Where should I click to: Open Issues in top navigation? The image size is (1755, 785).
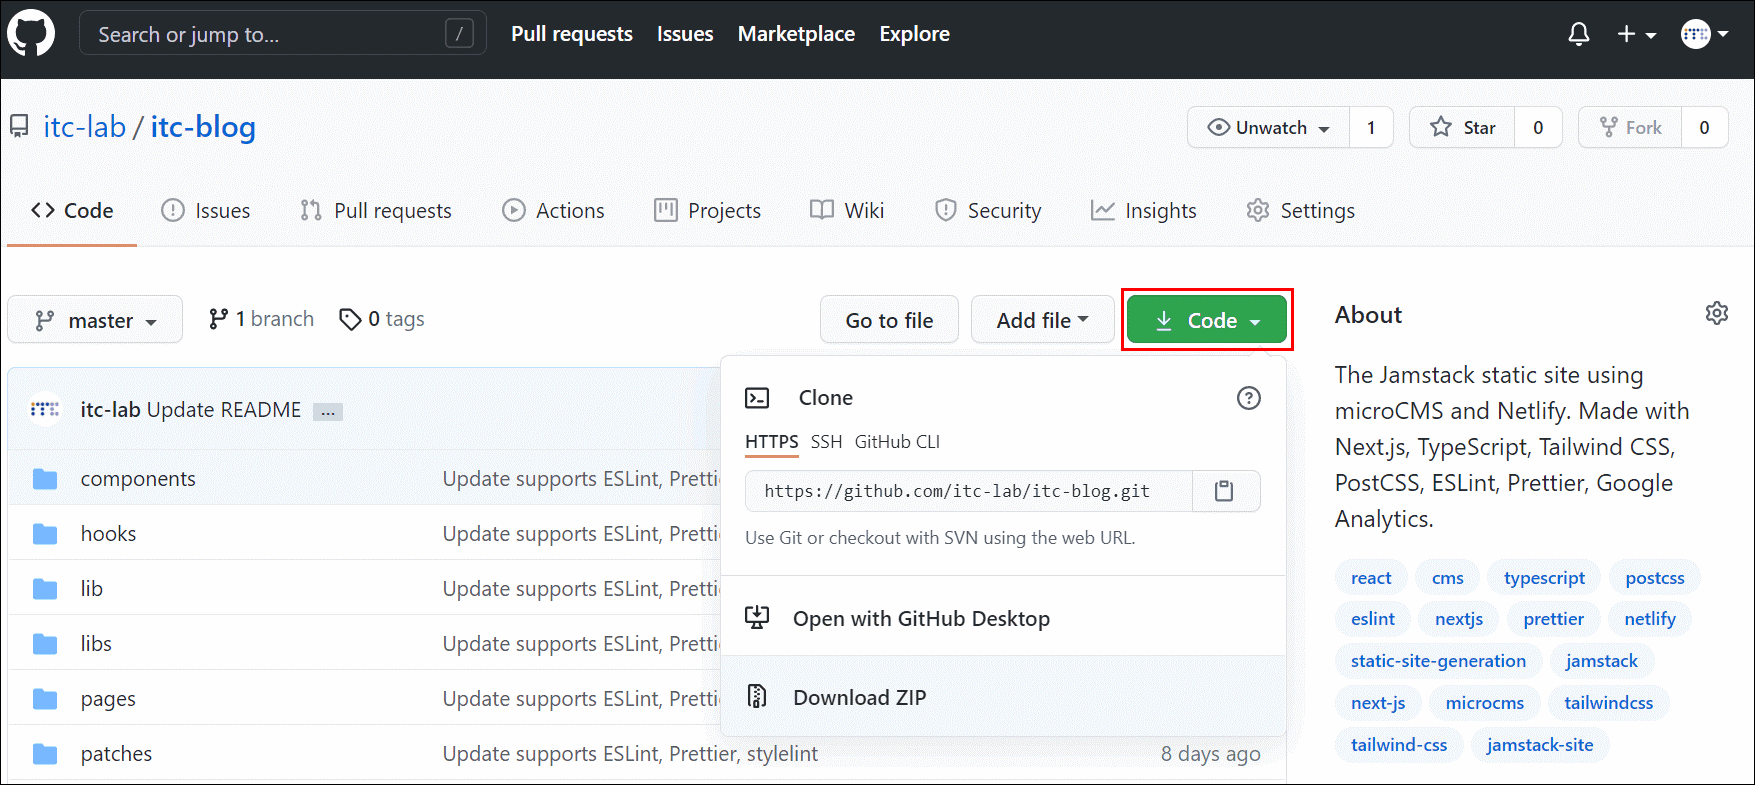tap(685, 34)
